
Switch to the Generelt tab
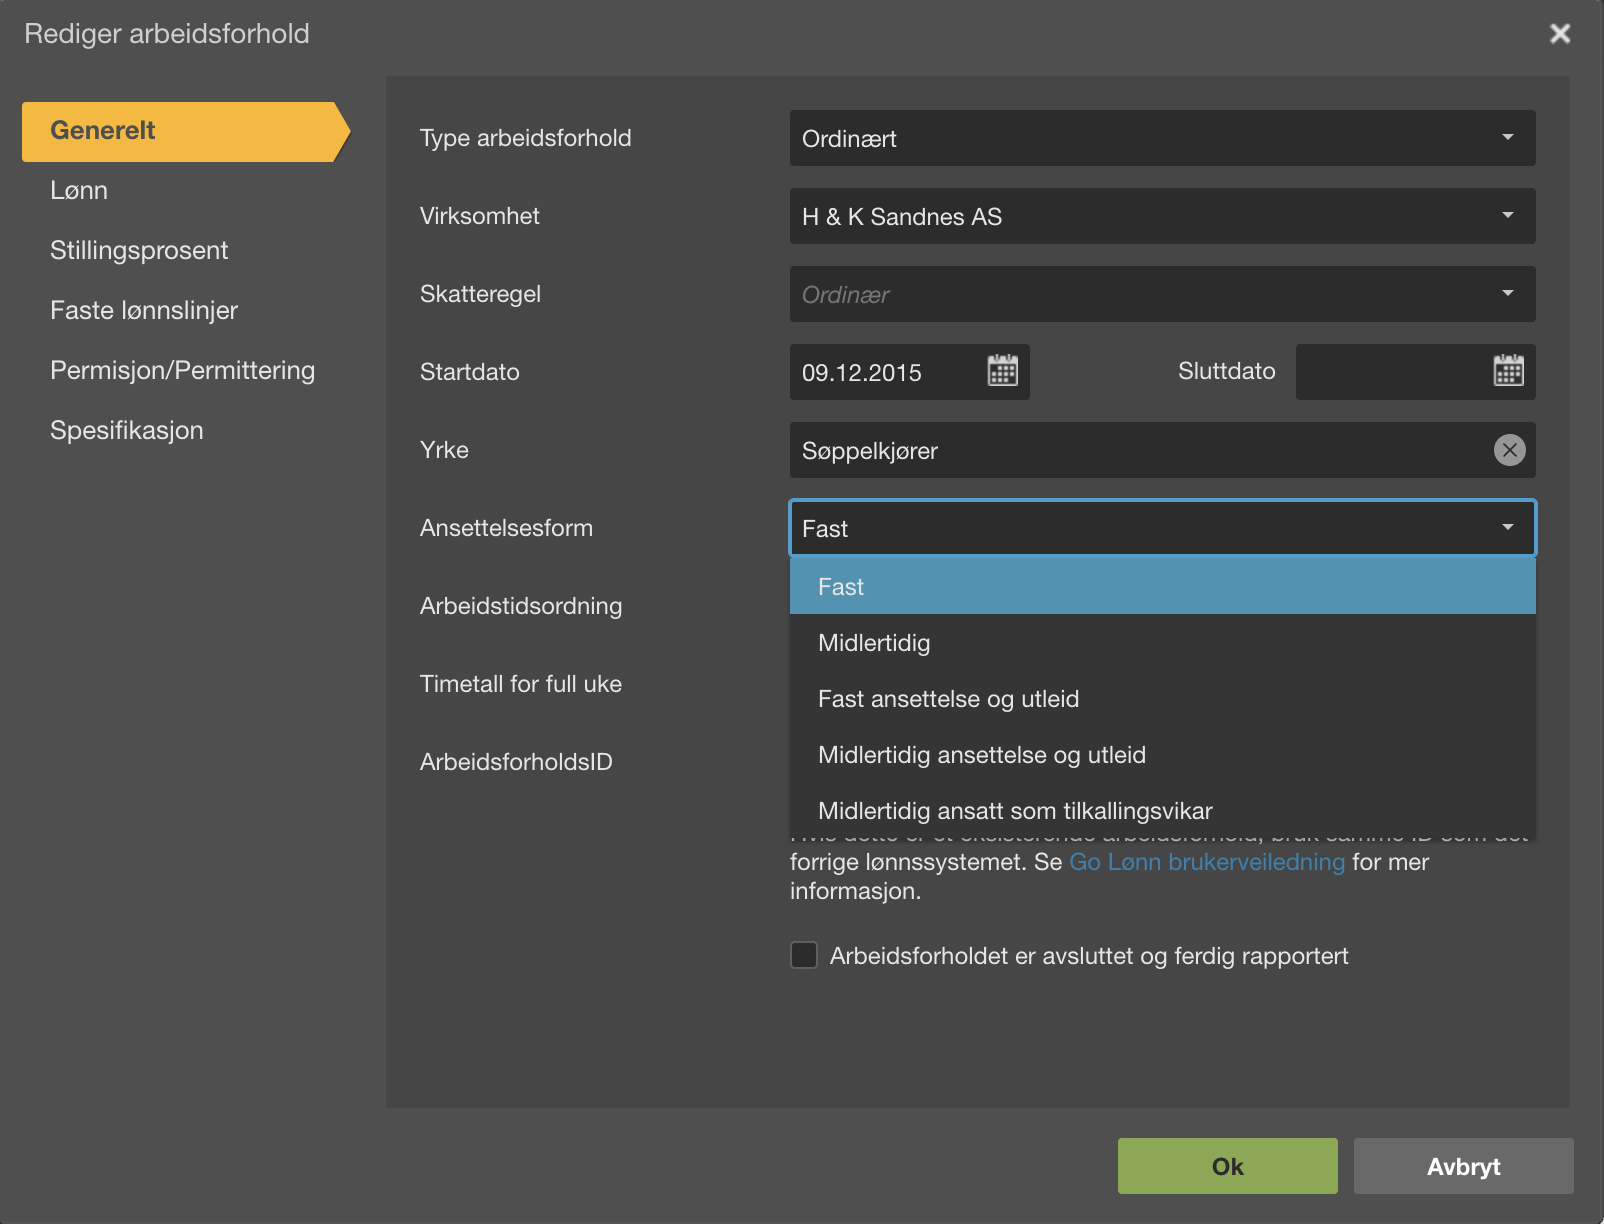click(x=186, y=131)
